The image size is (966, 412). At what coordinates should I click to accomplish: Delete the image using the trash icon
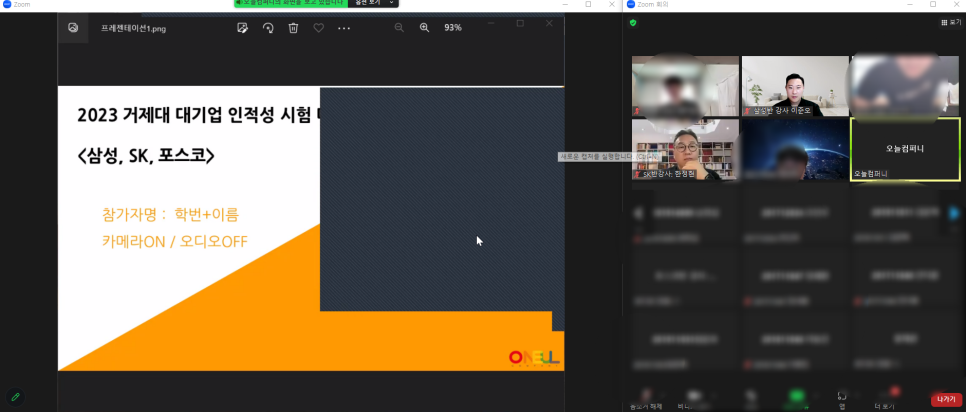click(293, 28)
